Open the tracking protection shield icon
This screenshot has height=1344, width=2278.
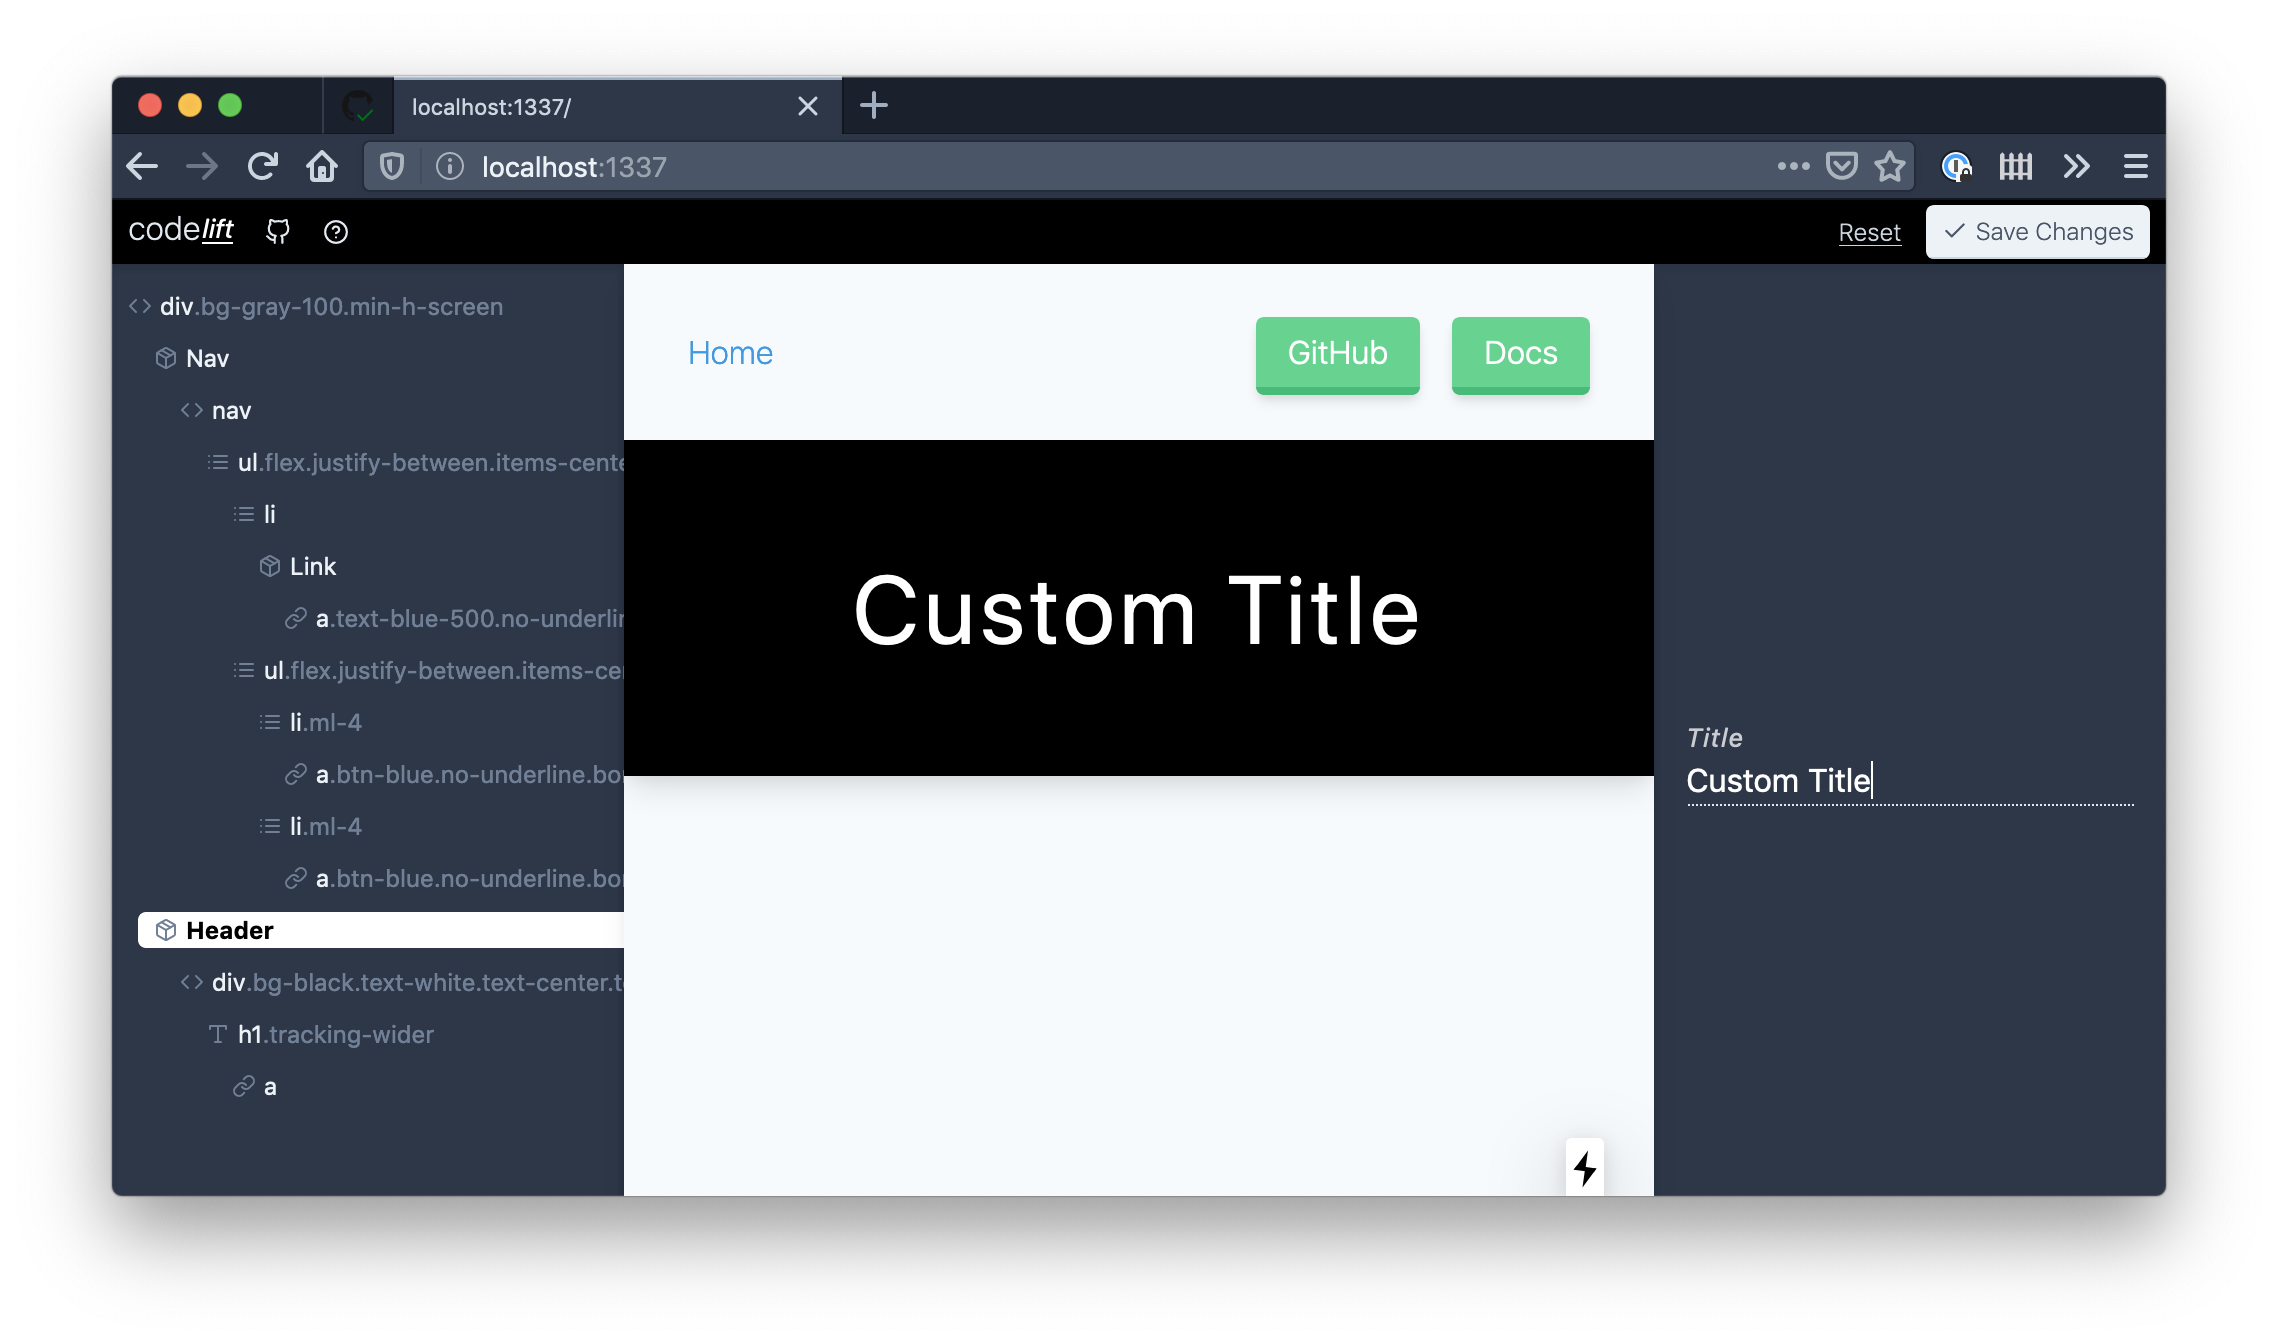[392, 166]
